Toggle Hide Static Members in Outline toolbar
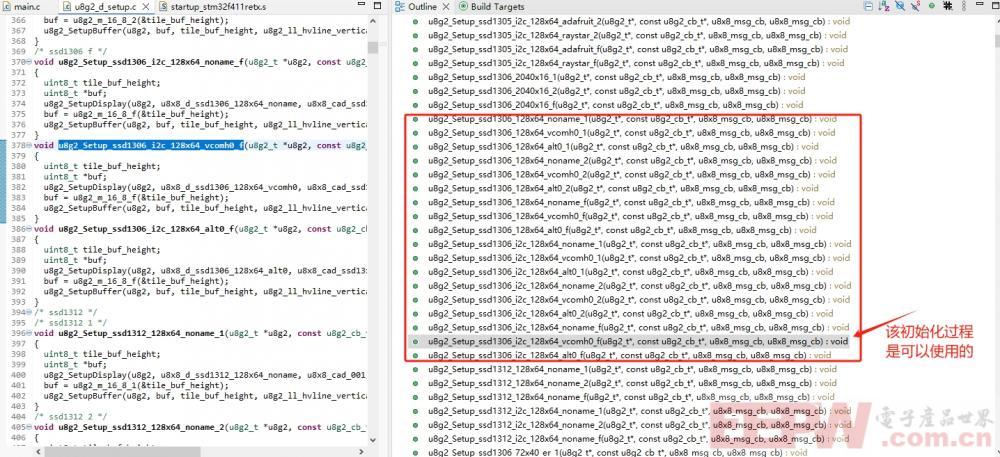The image size is (1000, 457). 916,6
